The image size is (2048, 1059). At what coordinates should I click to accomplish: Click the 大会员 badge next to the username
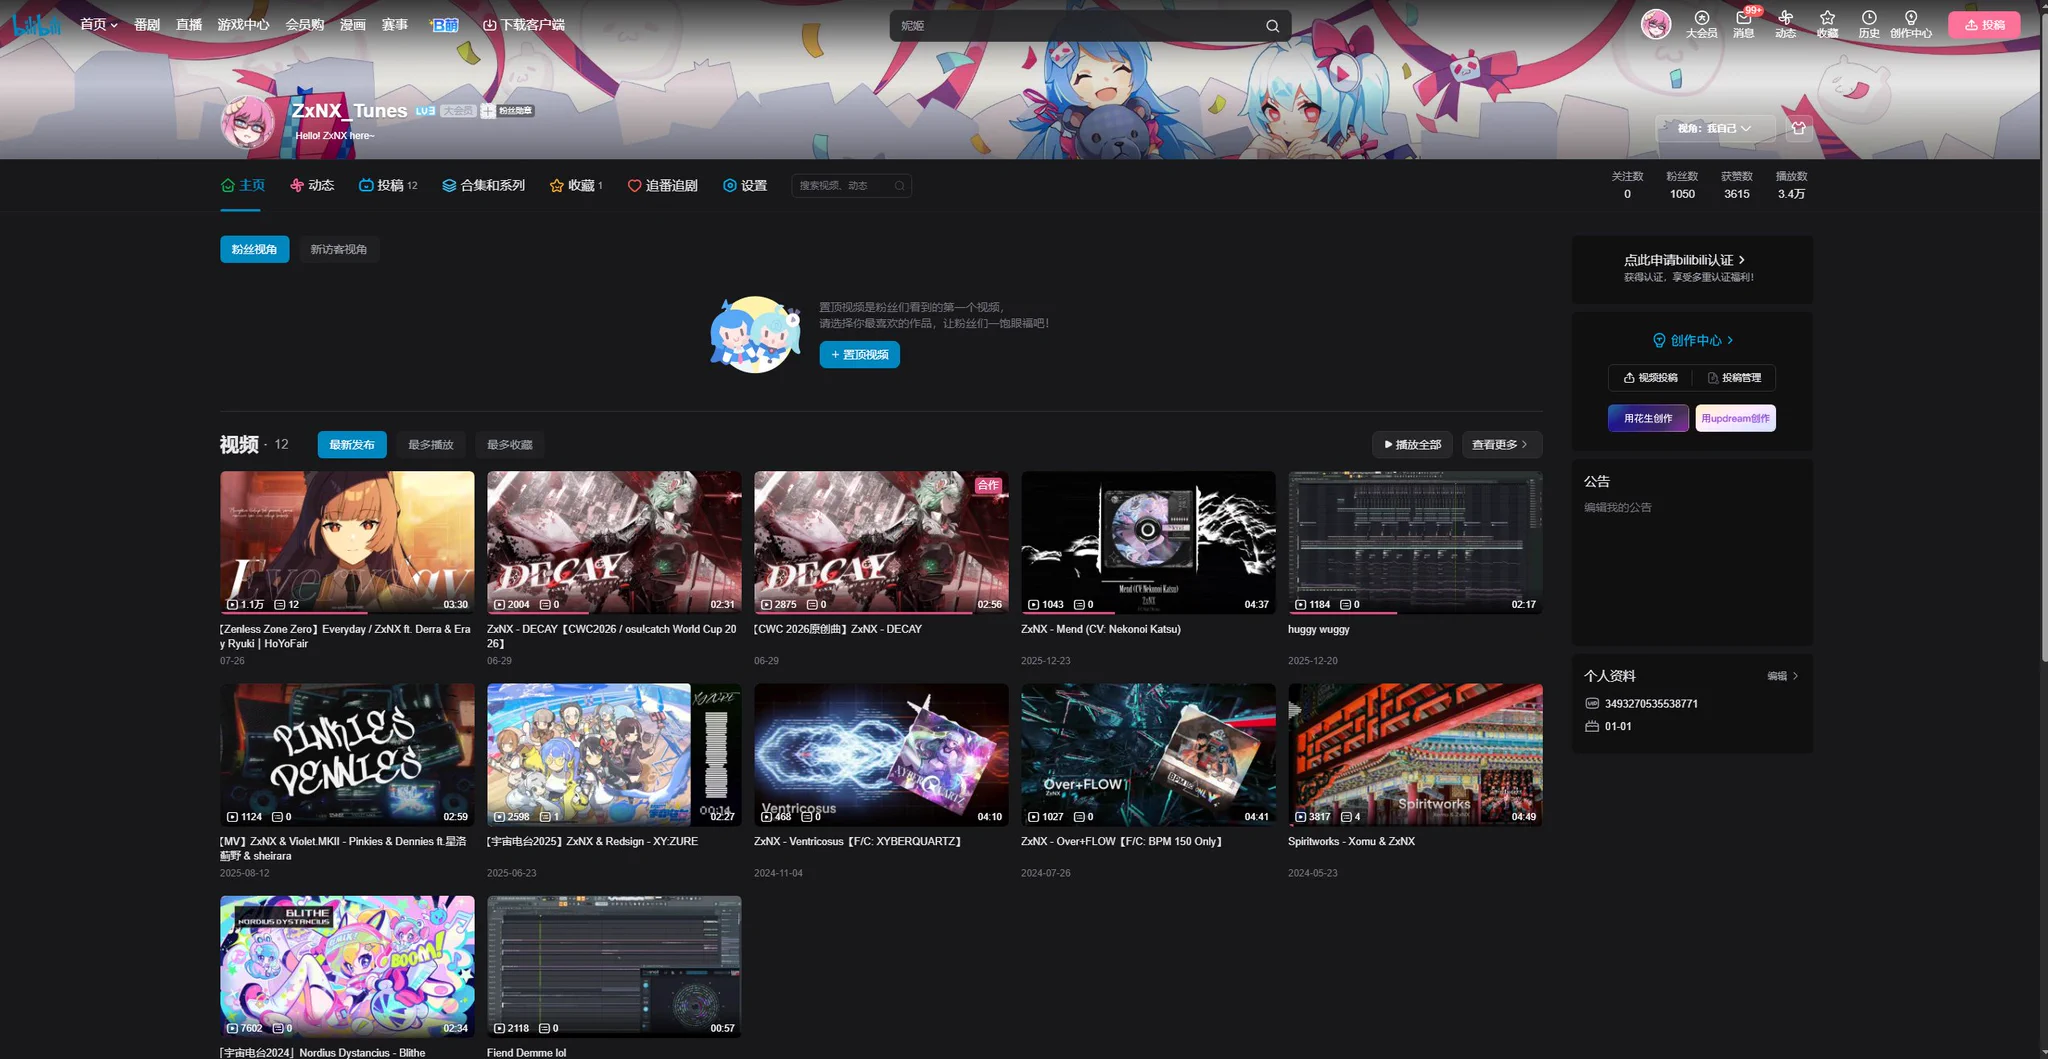(x=458, y=111)
